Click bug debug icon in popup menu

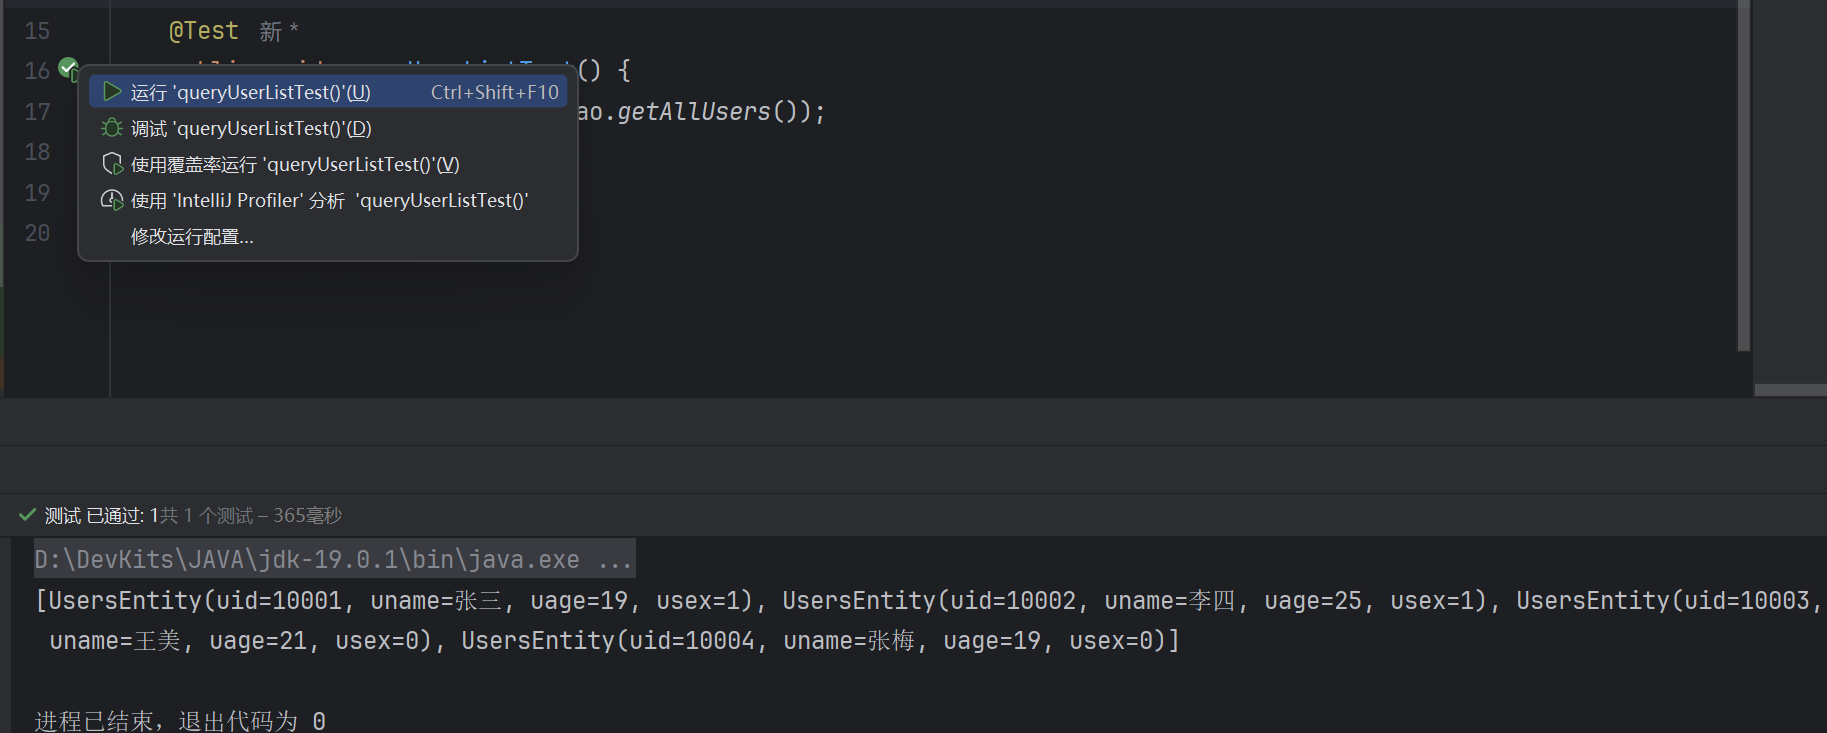point(112,128)
